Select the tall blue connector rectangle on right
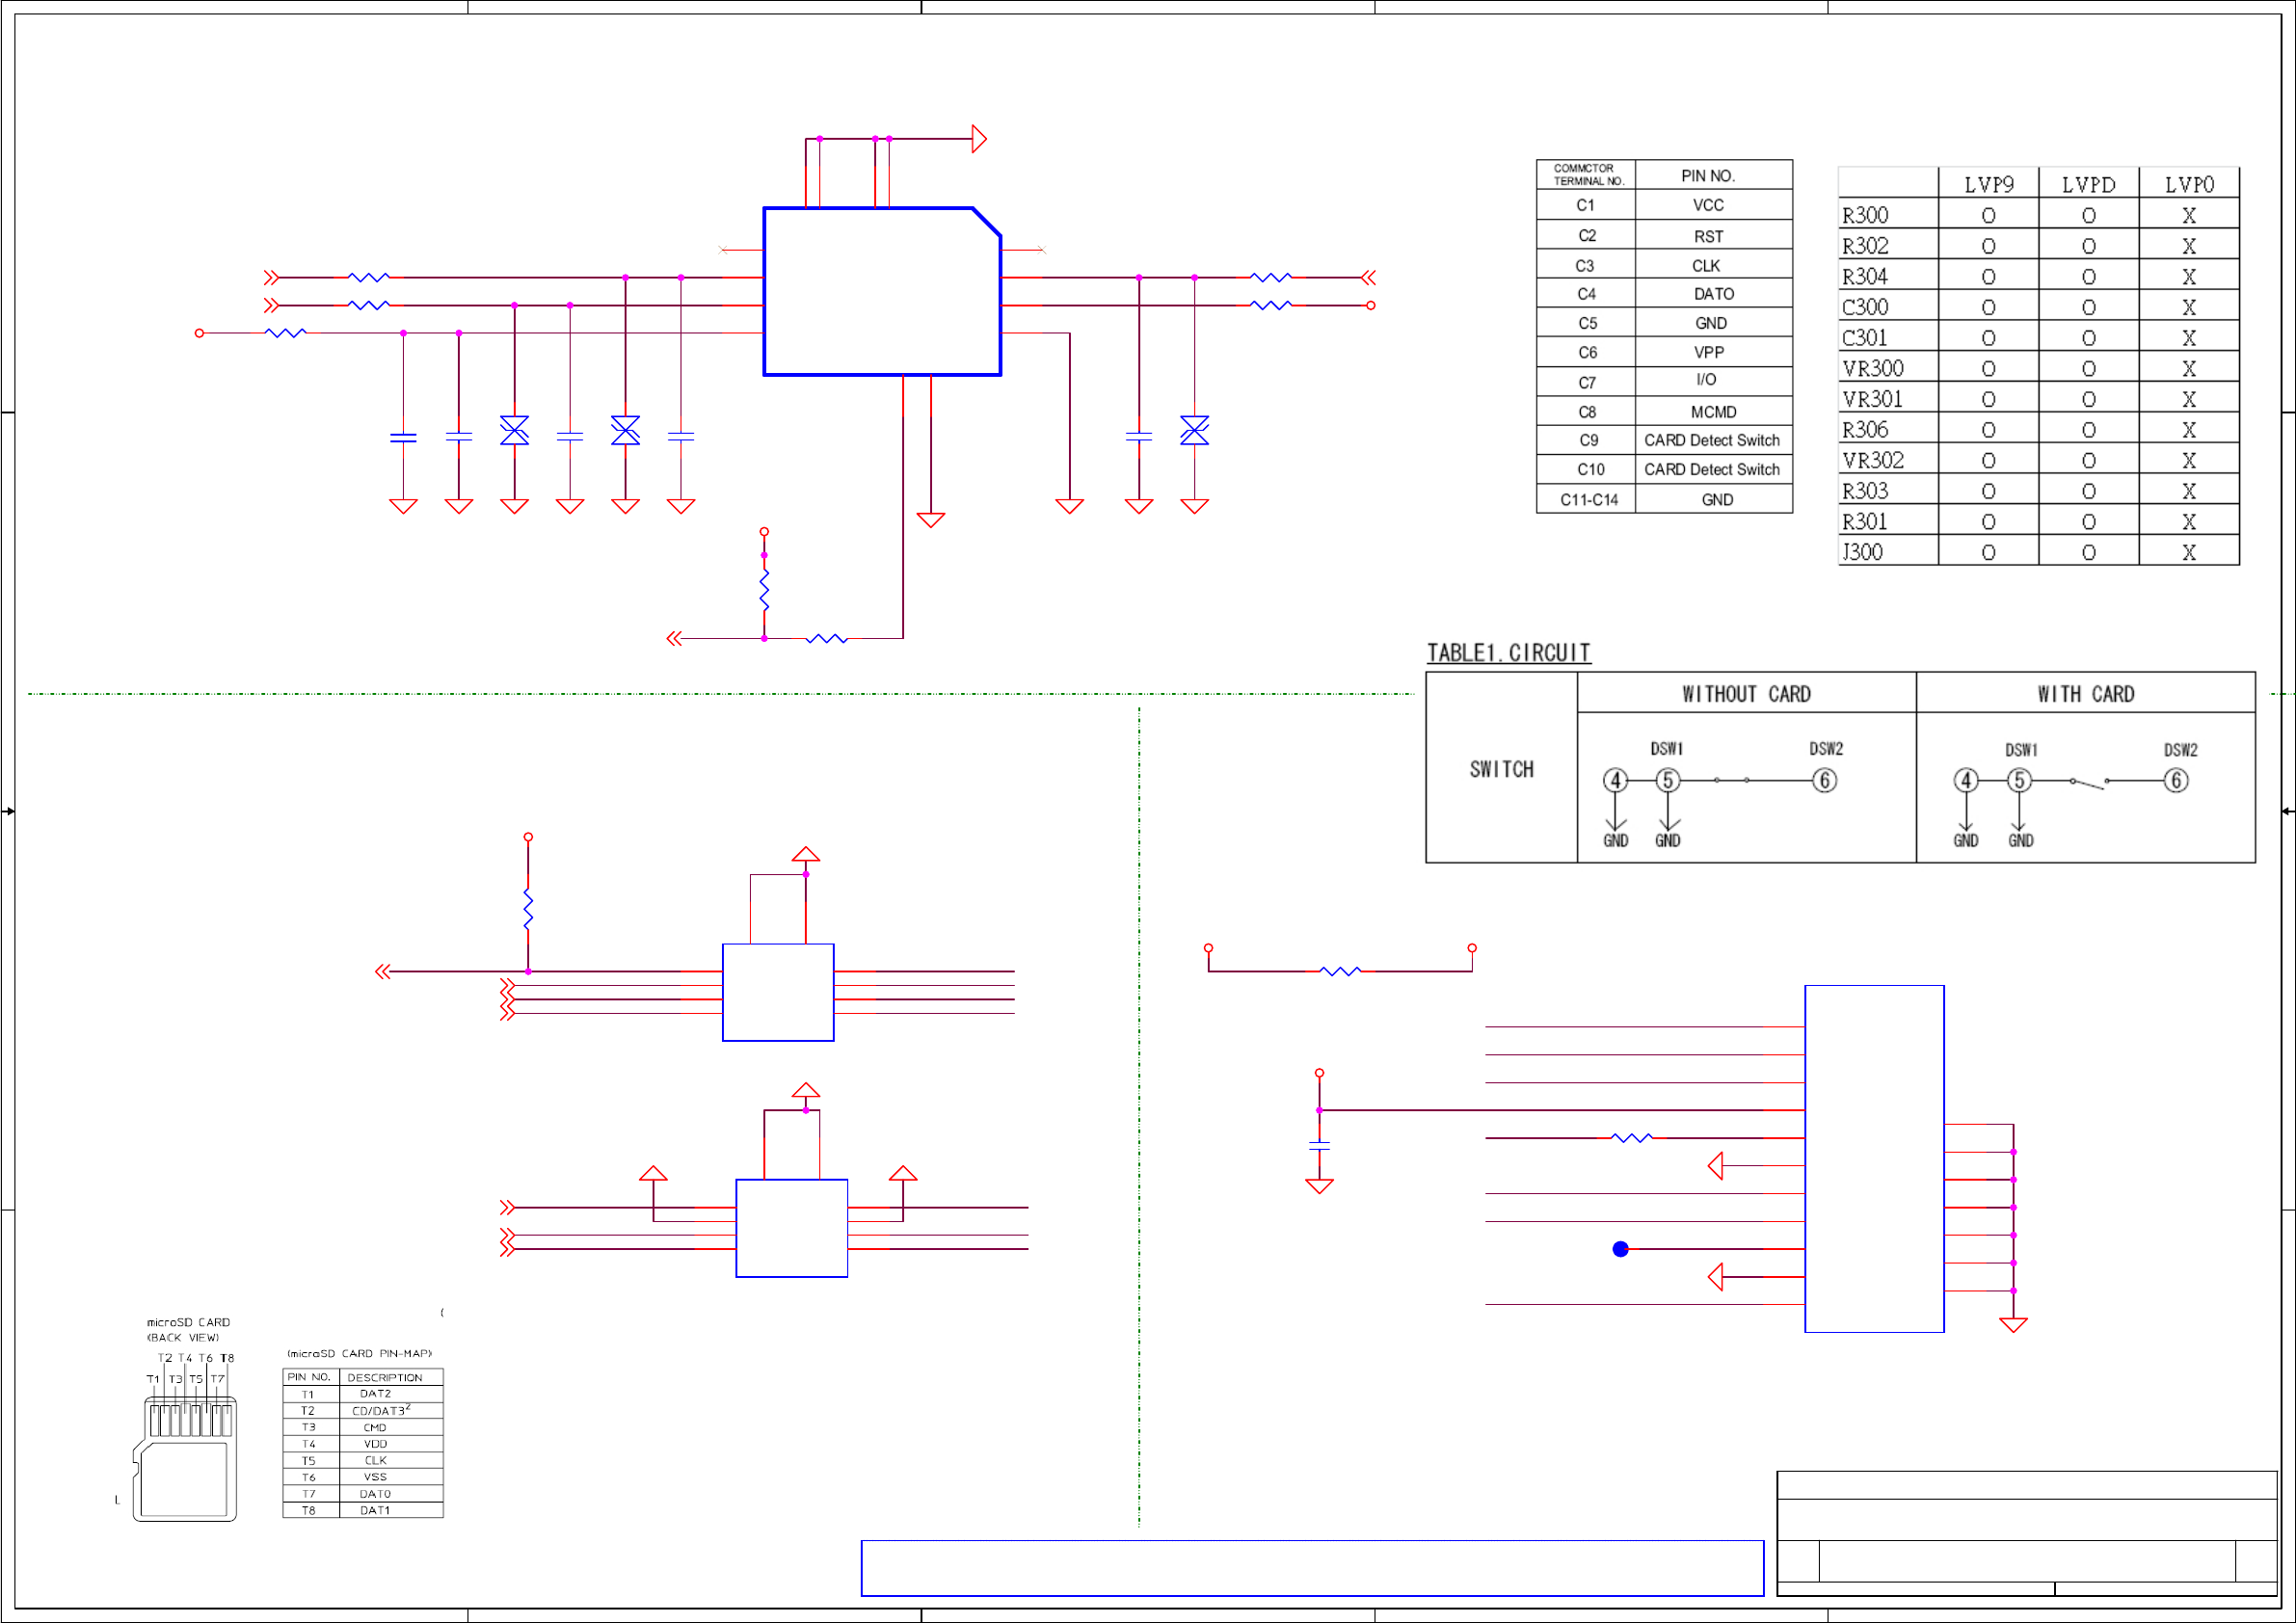2296x1623 pixels. click(1873, 1158)
